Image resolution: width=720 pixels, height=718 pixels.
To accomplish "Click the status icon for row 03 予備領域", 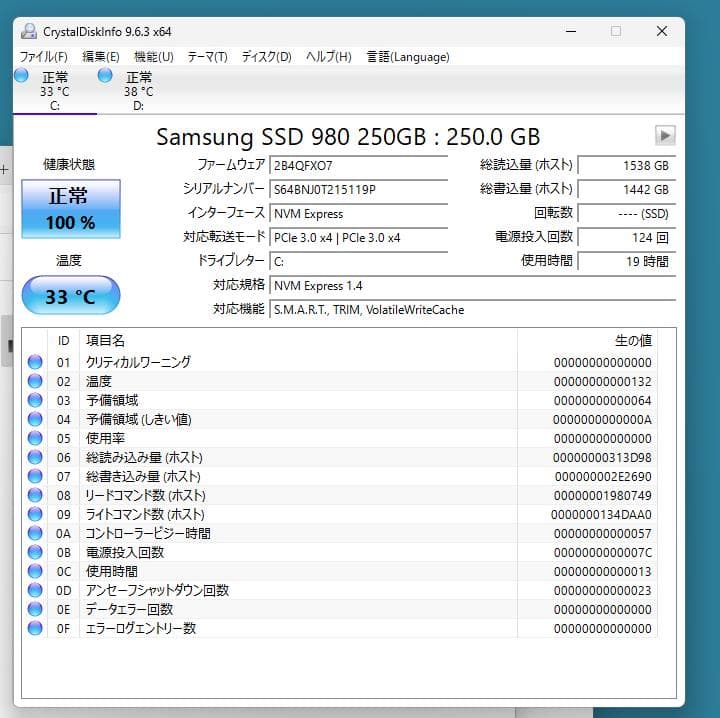I will point(35,400).
